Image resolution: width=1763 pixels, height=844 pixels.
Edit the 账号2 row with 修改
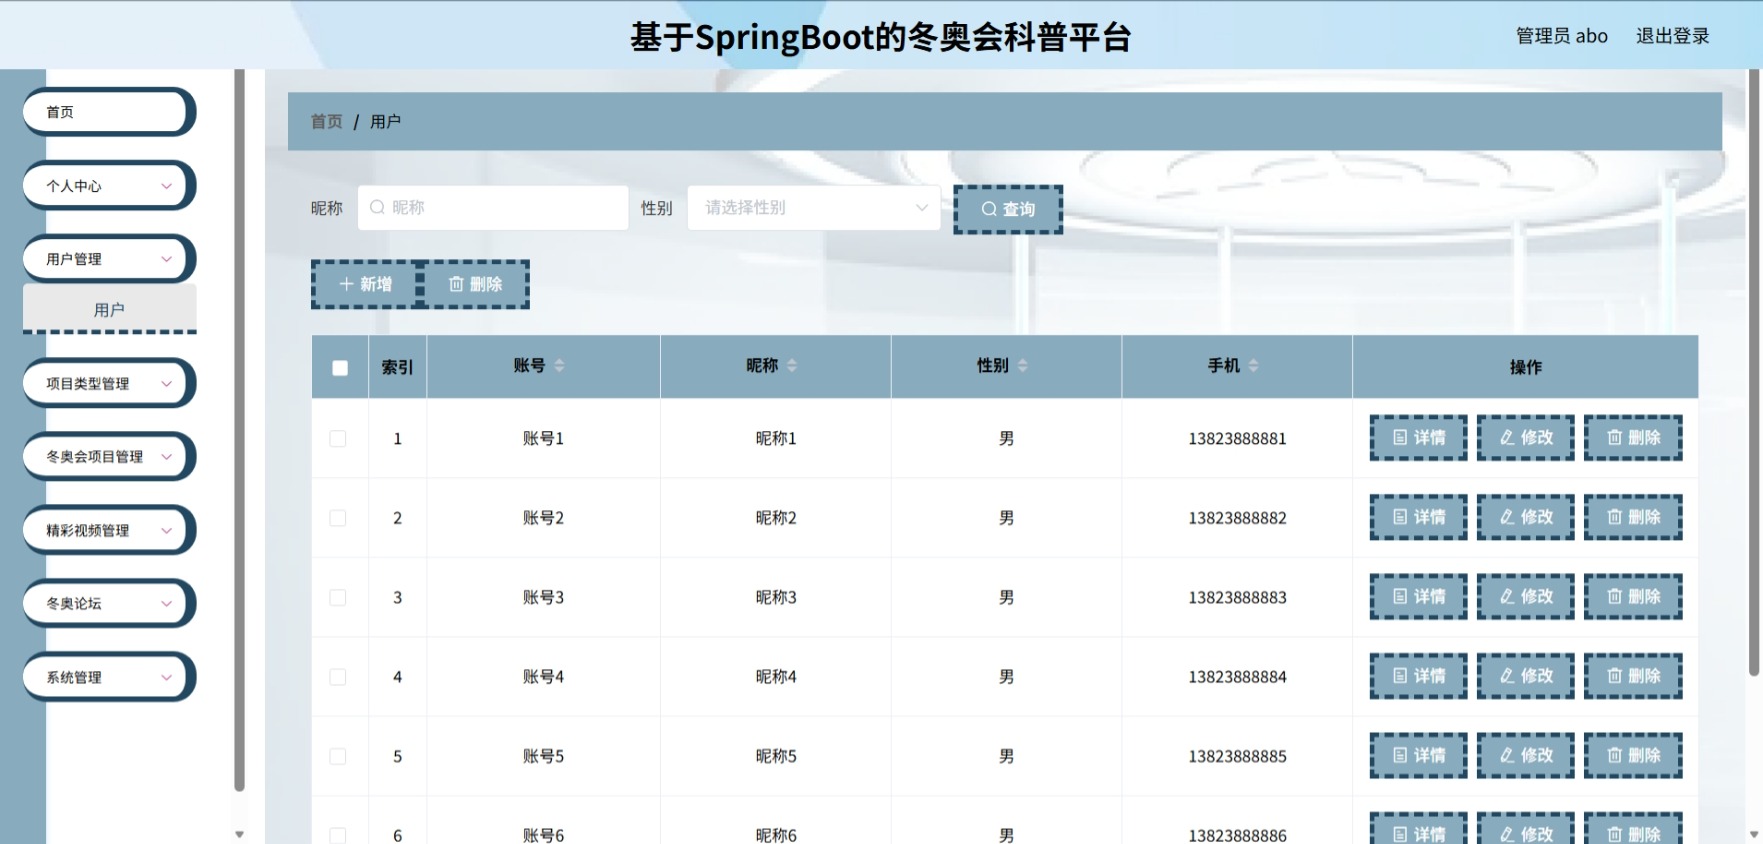(1525, 517)
